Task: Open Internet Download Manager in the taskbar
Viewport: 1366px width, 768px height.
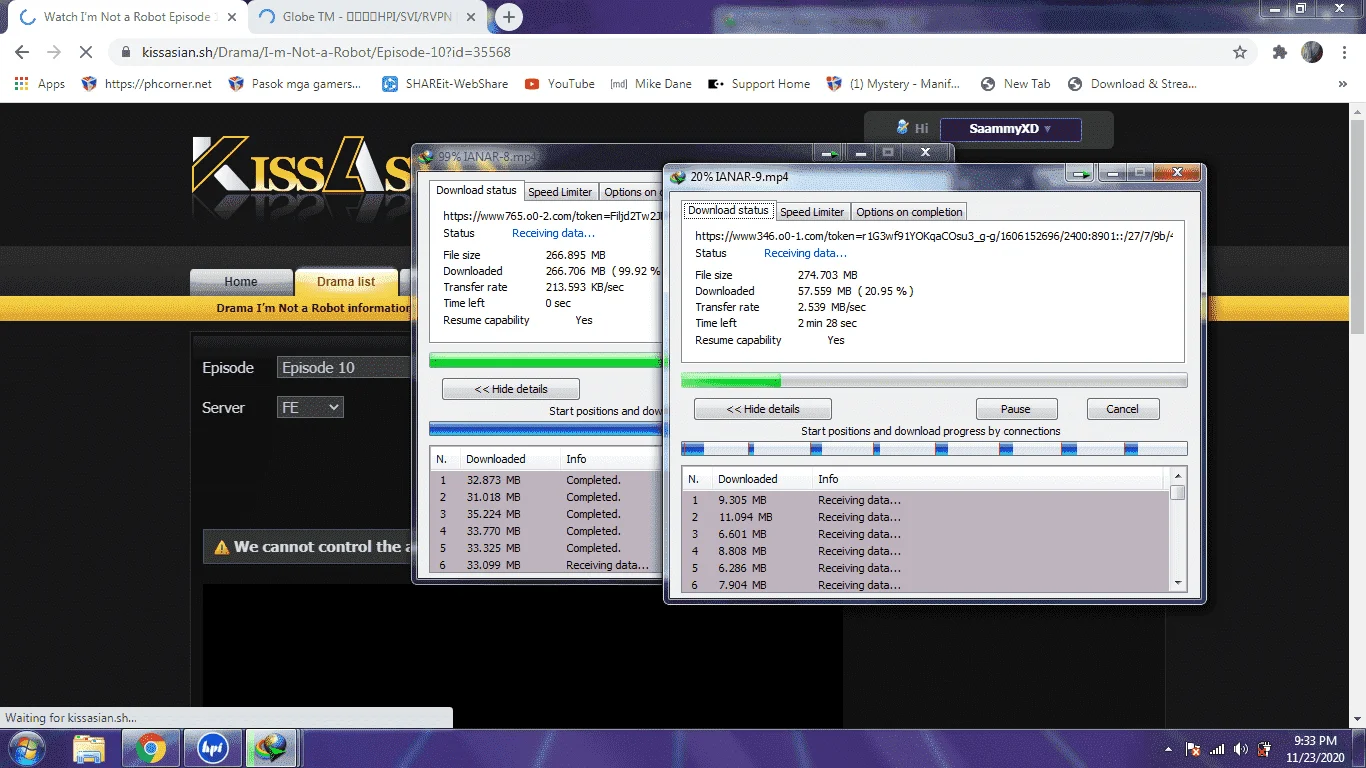Action: [271, 748]
